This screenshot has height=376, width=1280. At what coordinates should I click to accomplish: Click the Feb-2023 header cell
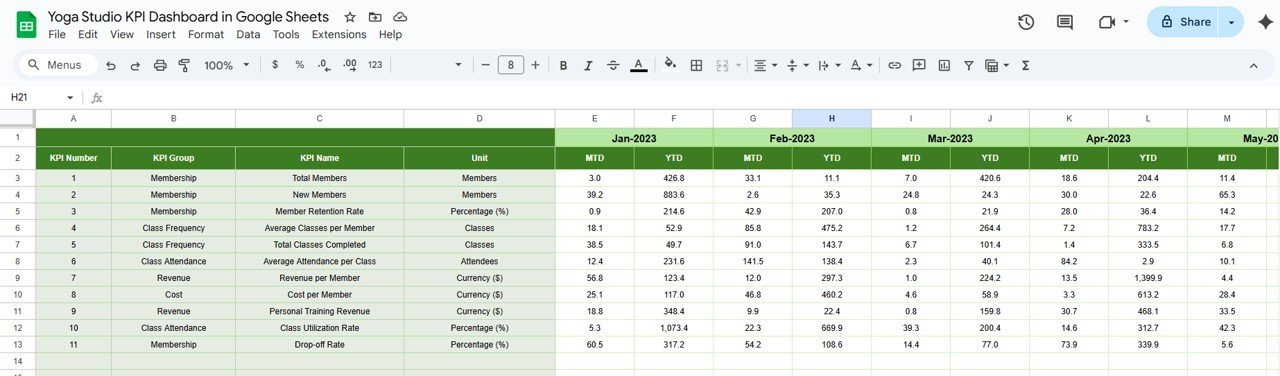pyautogui.click(x=792, y=138)
